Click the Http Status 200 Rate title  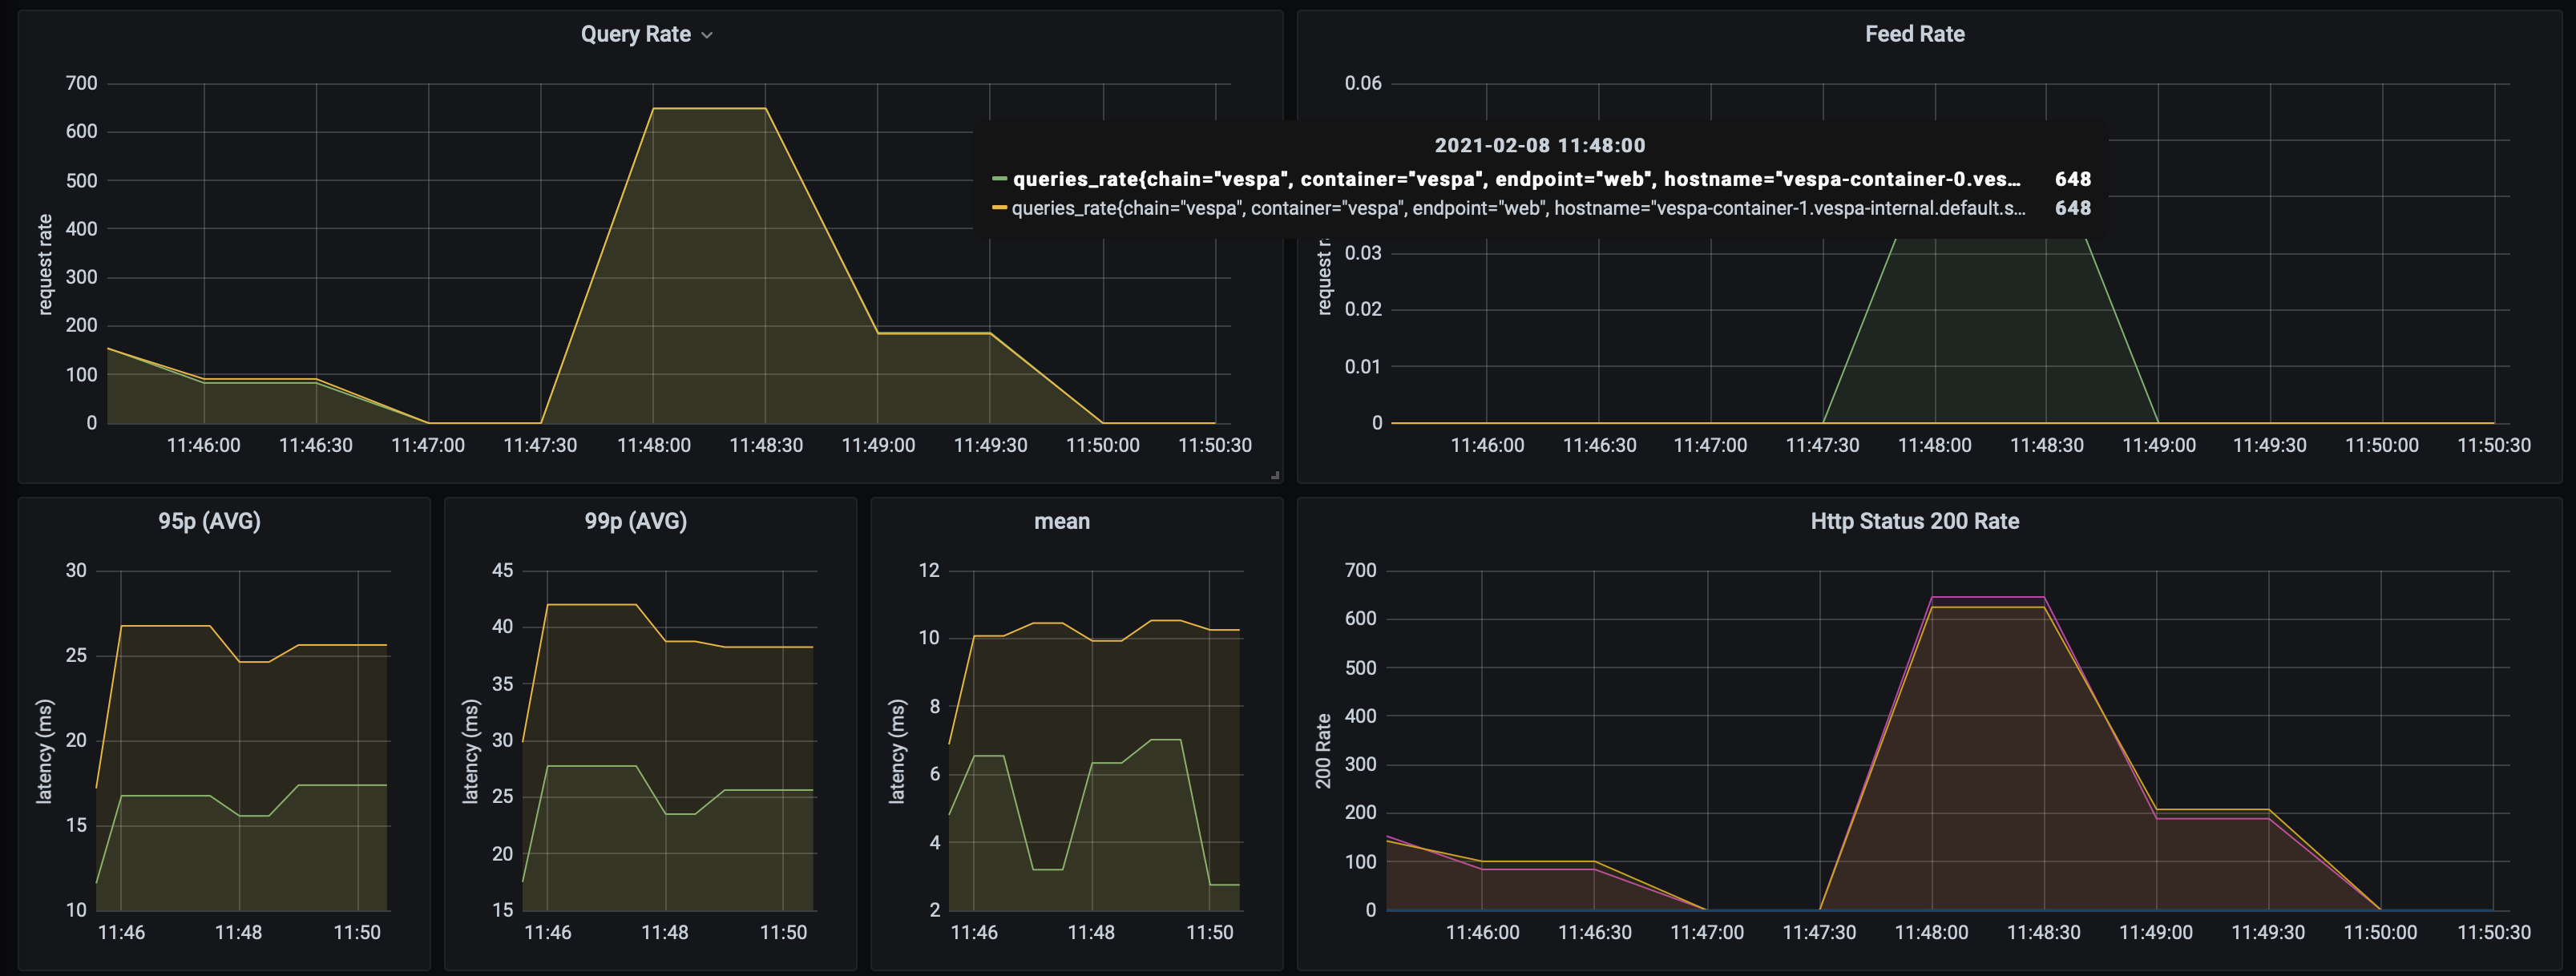coord(1914,521)
